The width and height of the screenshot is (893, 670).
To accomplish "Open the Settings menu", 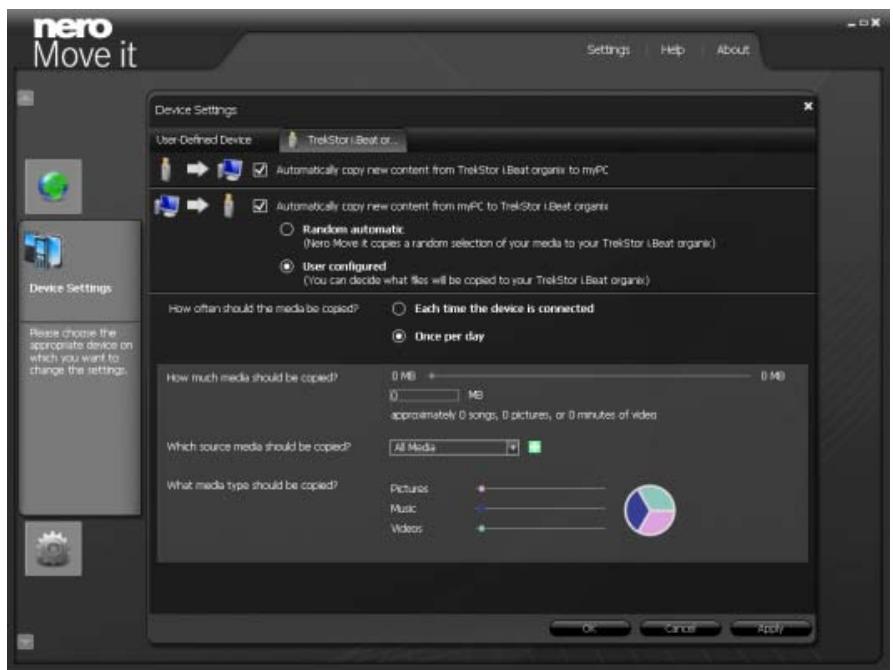I will click(608, 50).
